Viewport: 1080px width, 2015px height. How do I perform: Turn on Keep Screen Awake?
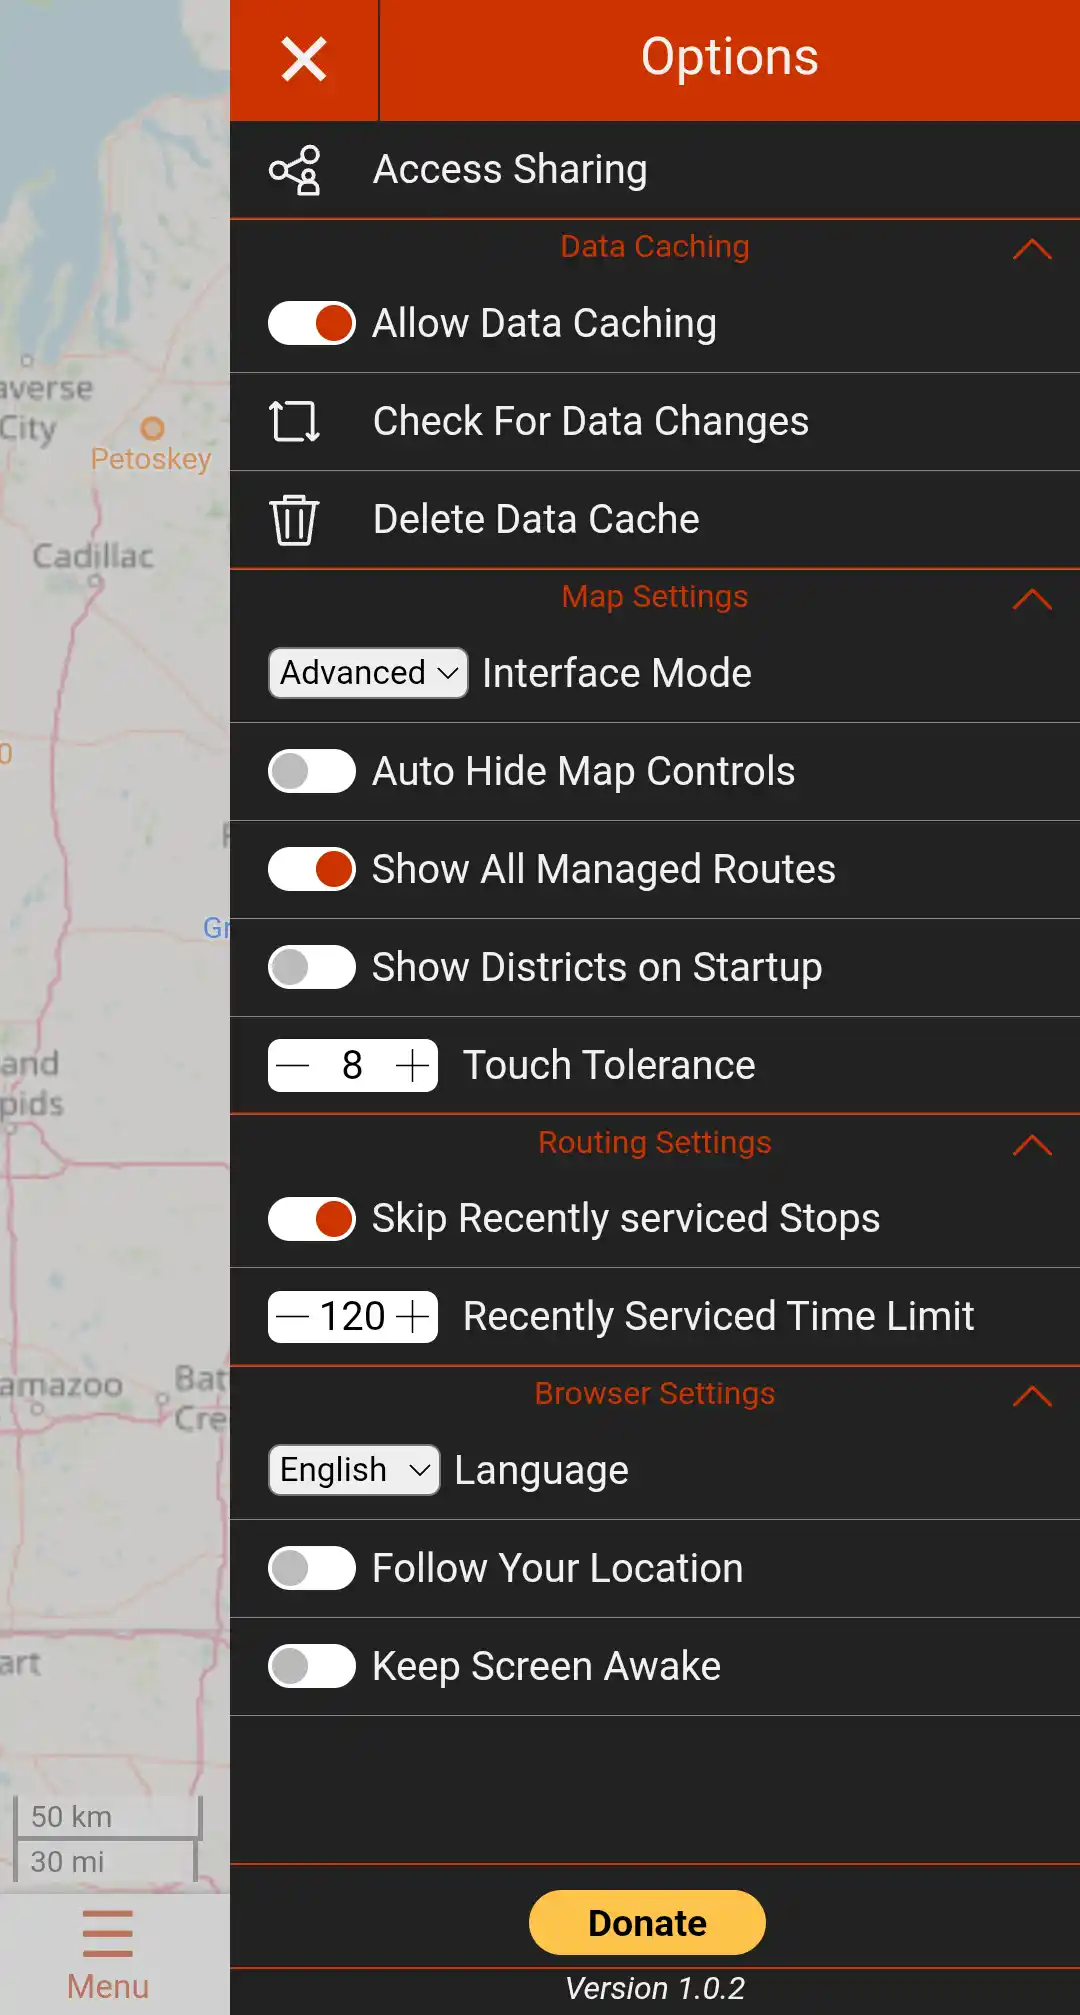312,1666
